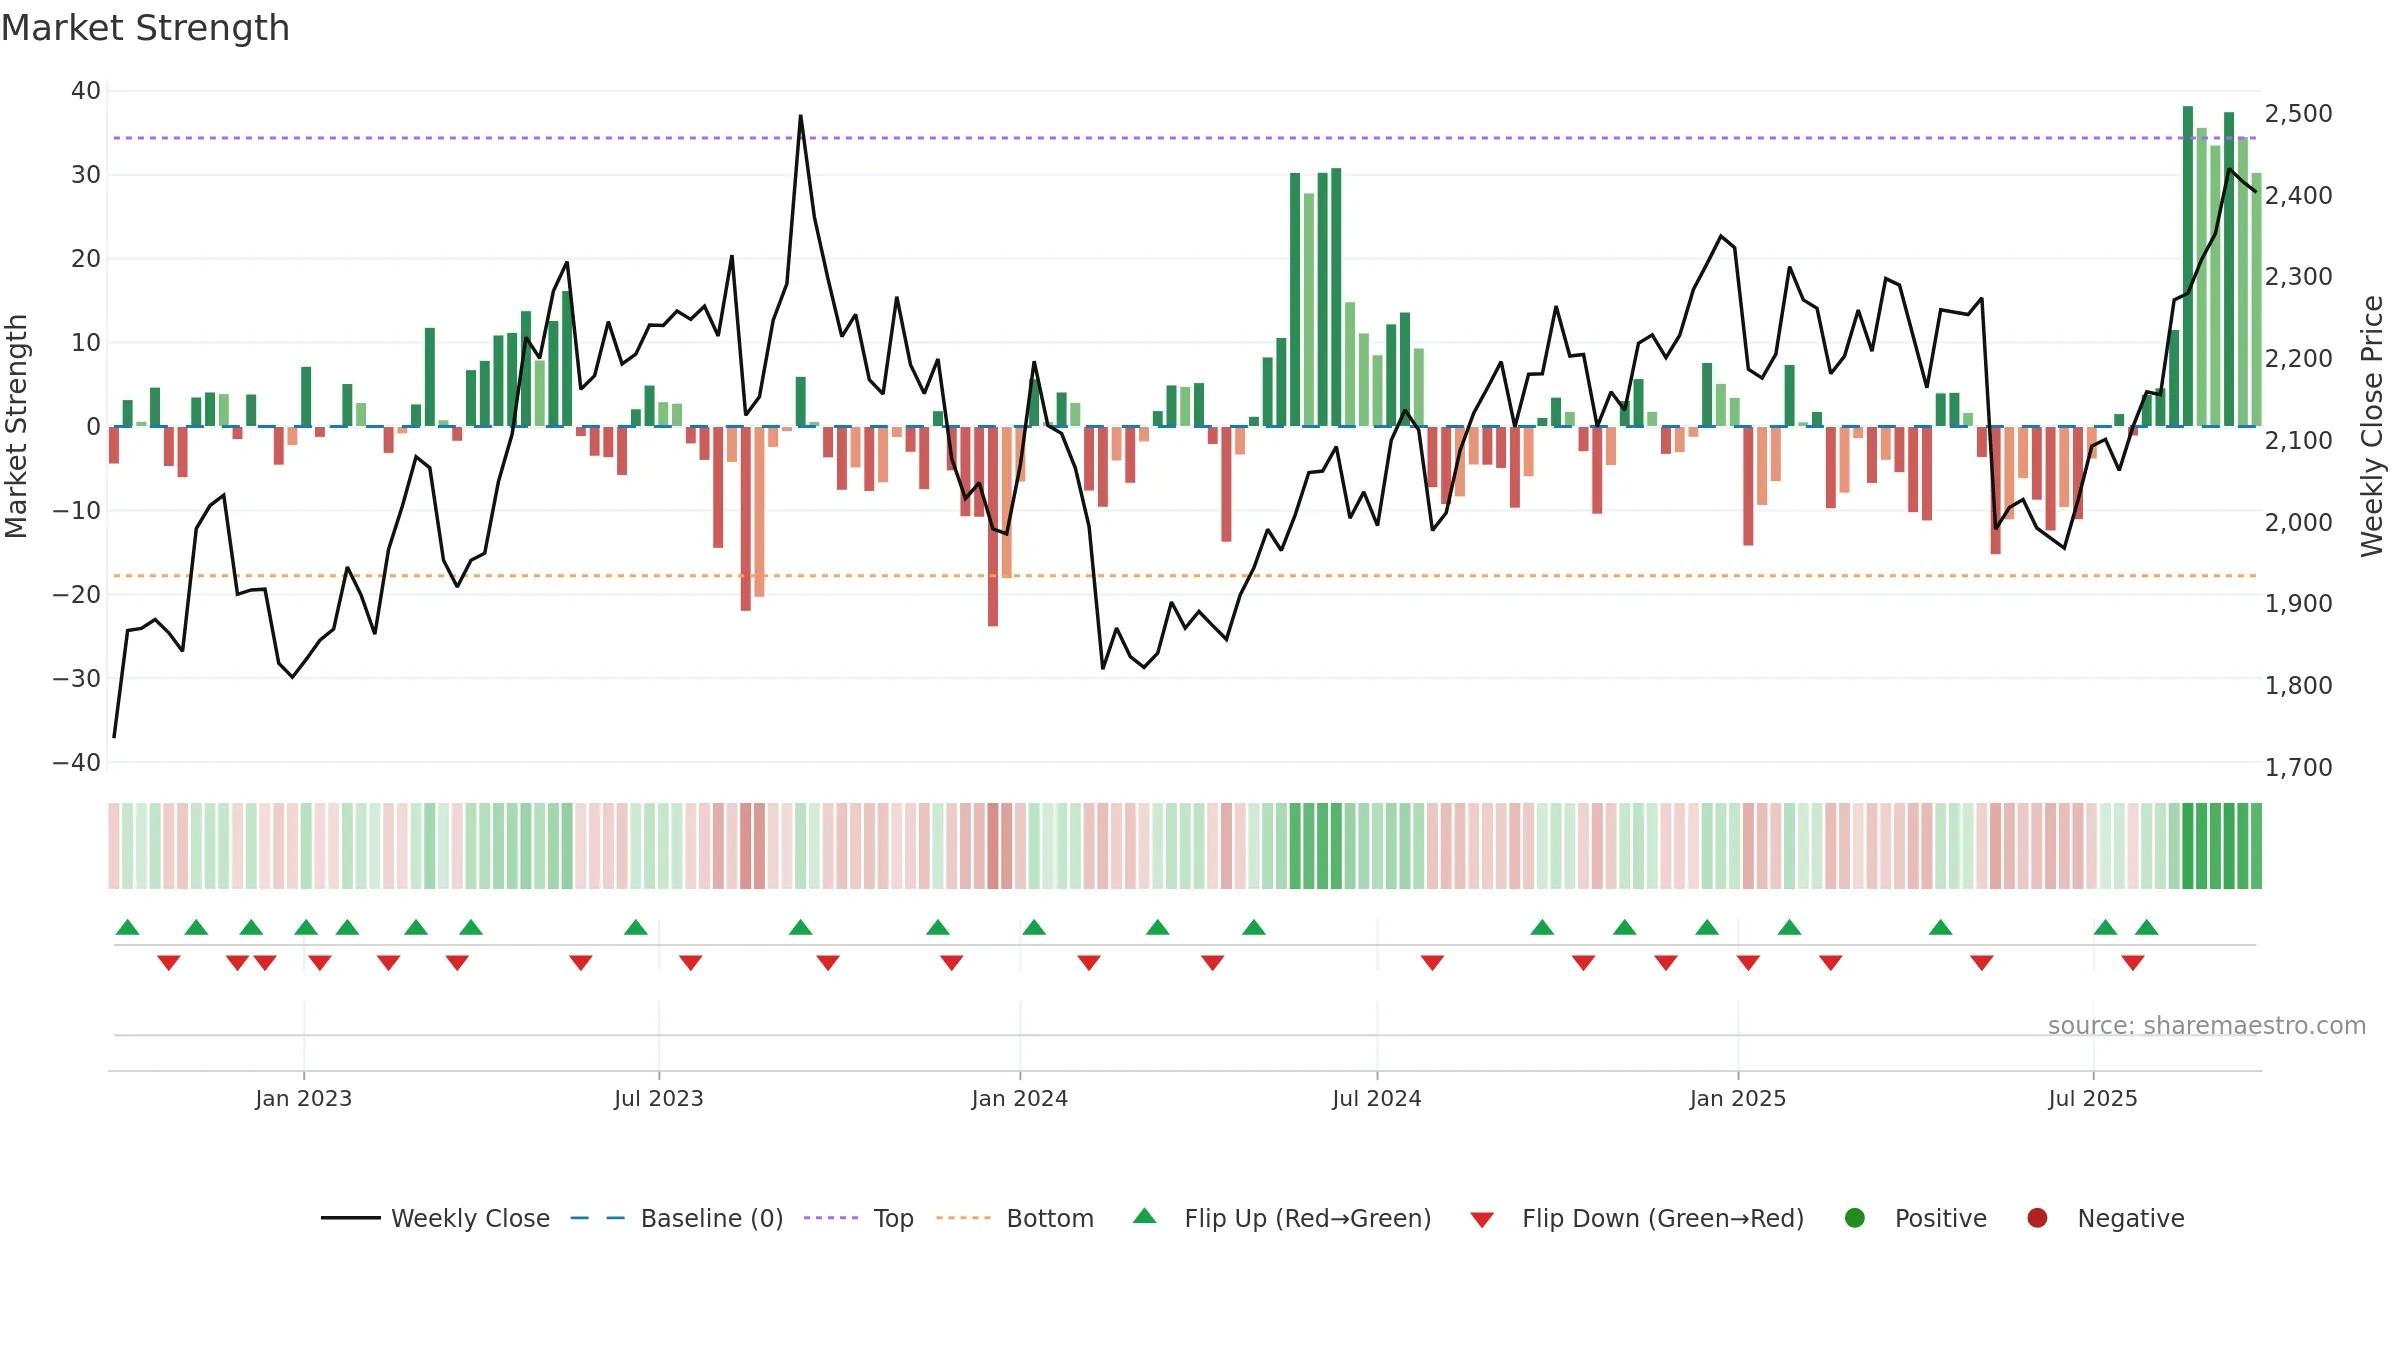
Task: Click the vertical Market Strength axis label
Action: tap(17, 426)
